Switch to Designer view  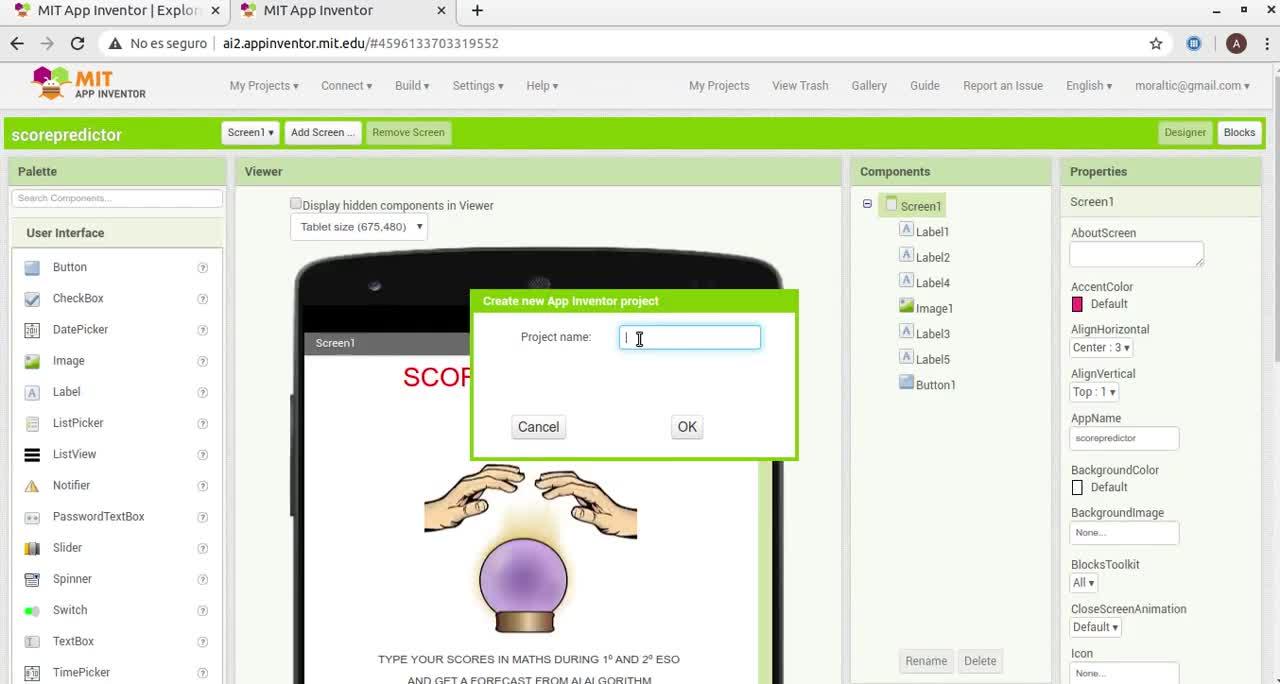tap(1185, 132)
